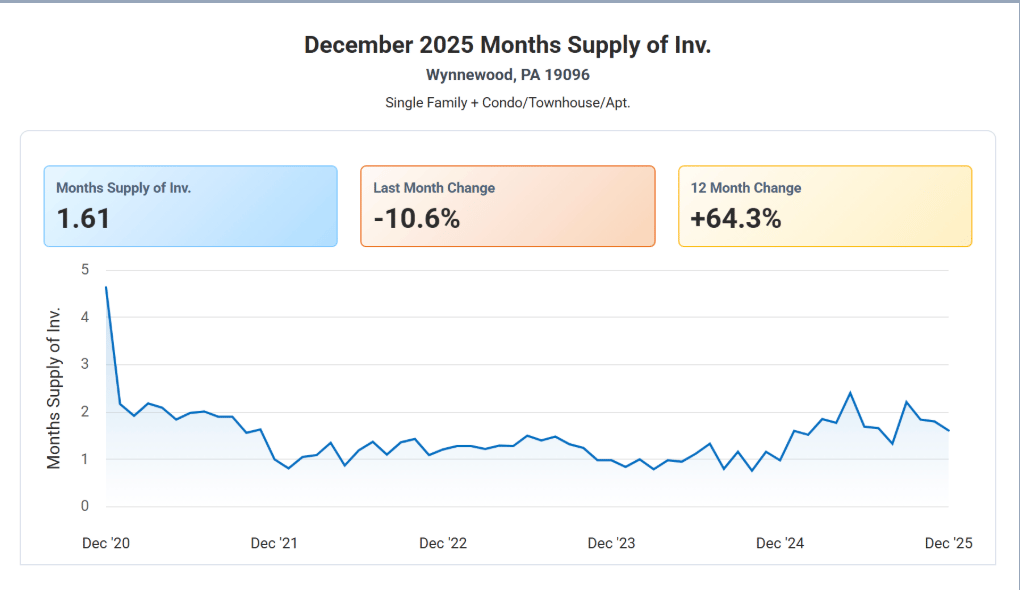
Task: Select the Dec '25 x-axis label
Action: click(948, 543)
